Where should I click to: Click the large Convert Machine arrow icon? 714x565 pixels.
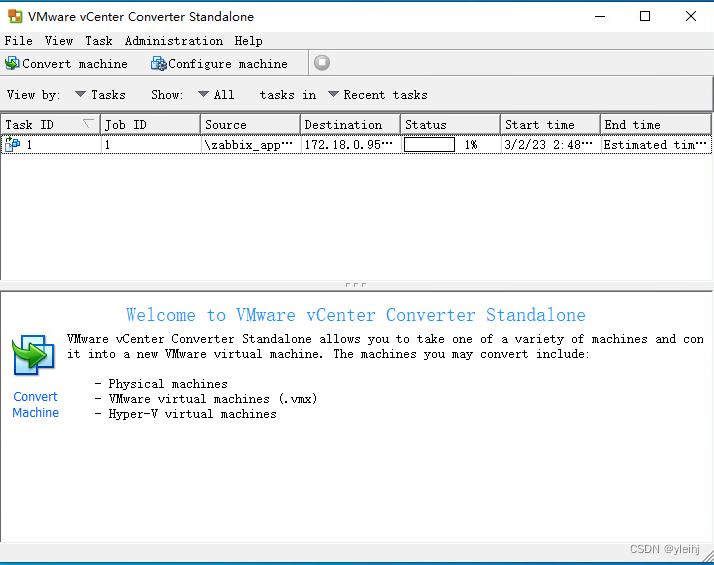point(34,355)
